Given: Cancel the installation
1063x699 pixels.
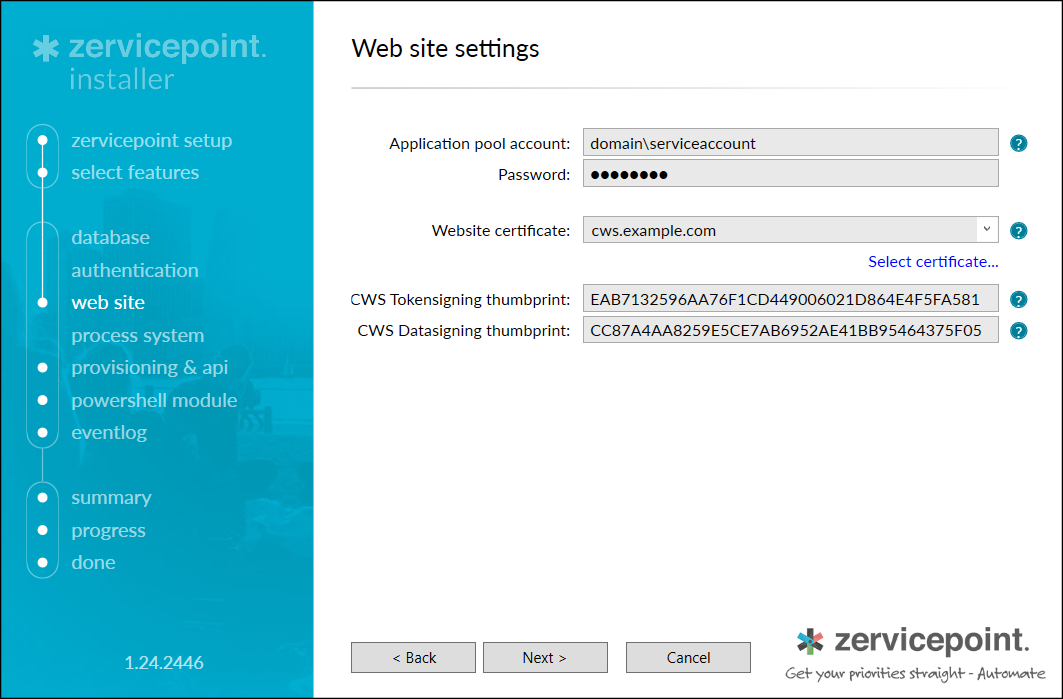Looking at the screenshot, I should coord(688,657).
